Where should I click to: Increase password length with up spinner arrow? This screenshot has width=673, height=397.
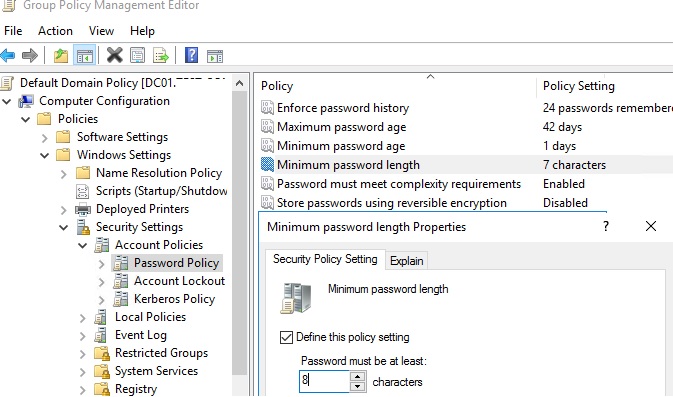[357, 377]
